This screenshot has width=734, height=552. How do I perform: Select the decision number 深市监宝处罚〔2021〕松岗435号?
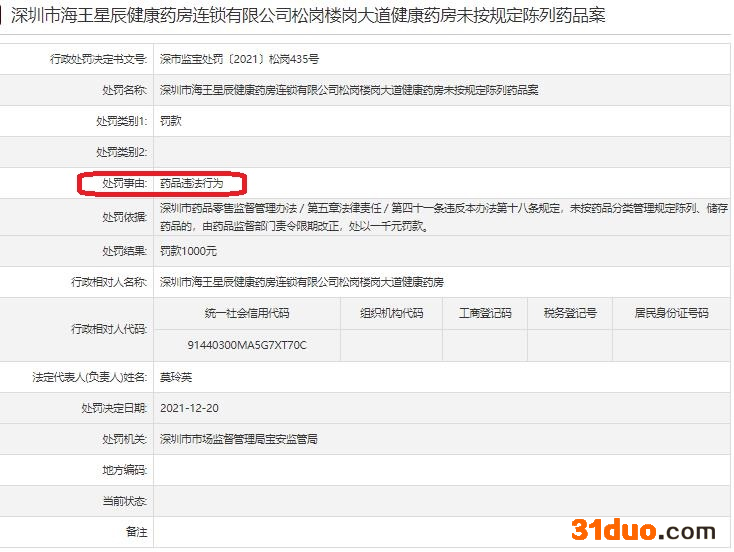point(239,59)
